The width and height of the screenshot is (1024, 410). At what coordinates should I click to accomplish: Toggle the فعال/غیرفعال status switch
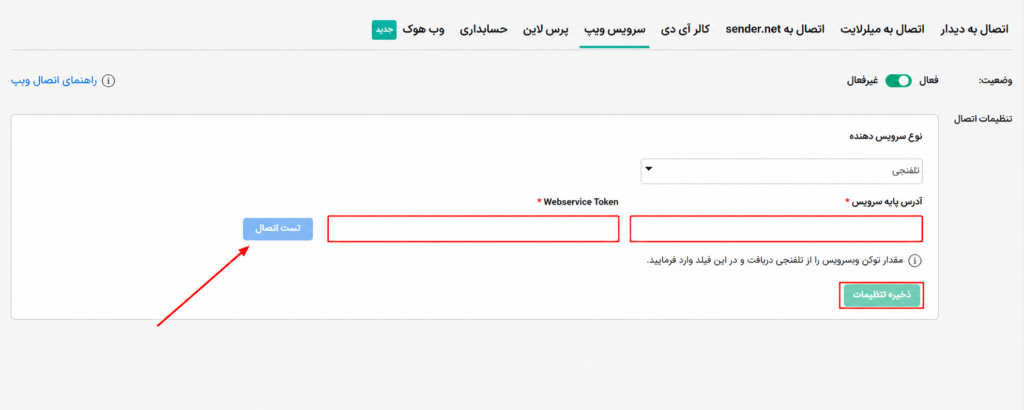898,80
